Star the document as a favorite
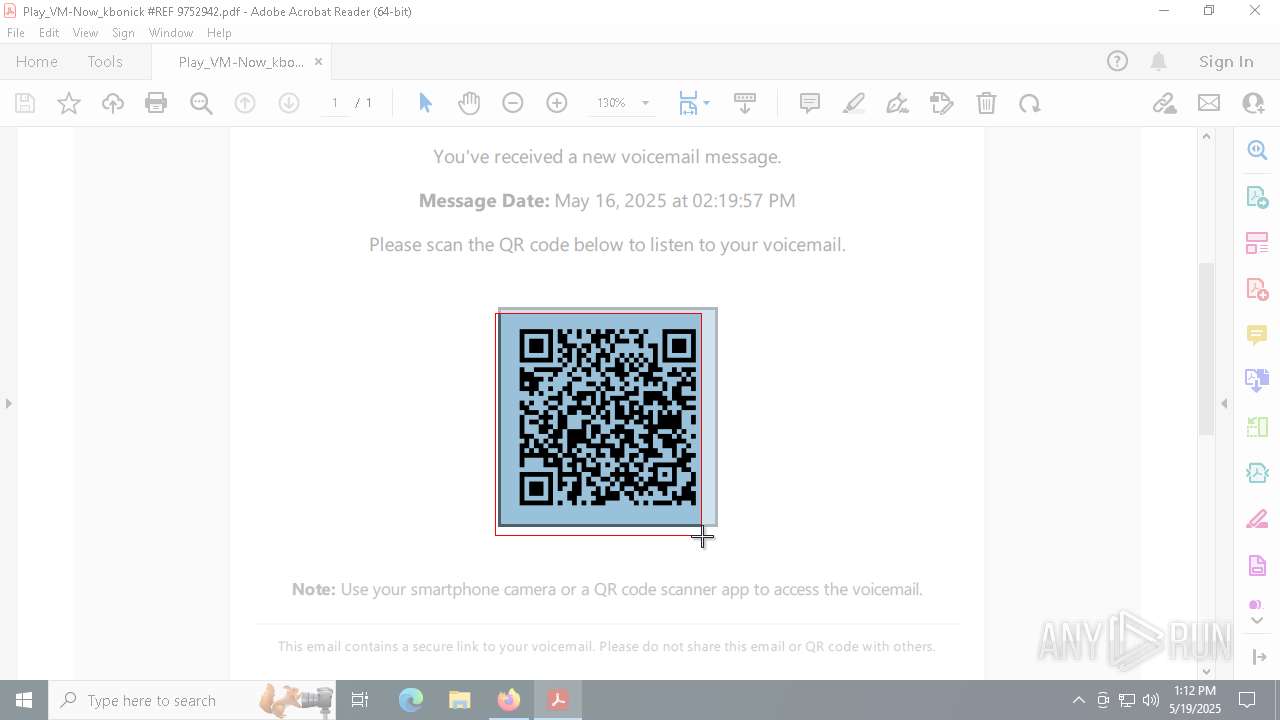 [69, 103]
